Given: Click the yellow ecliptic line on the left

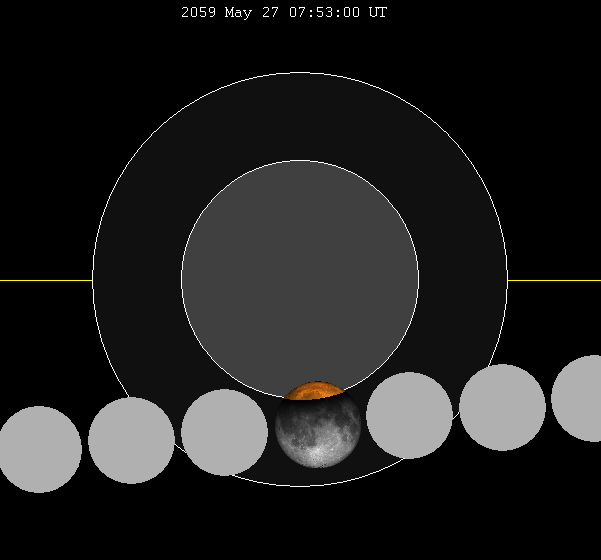Looking at the screenshot, I should coord(45,280).
